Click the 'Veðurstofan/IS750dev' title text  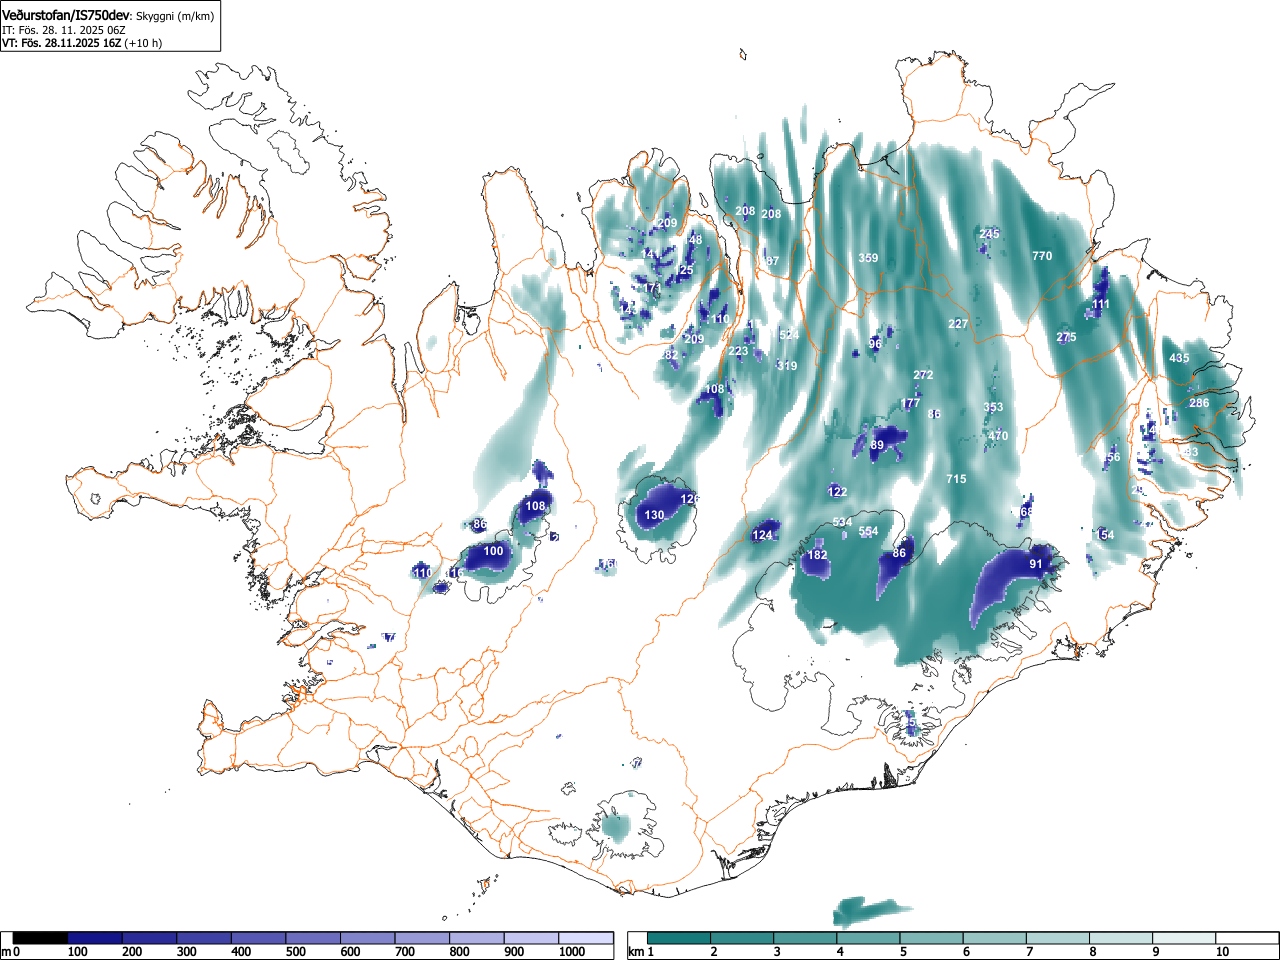[66, 16]
